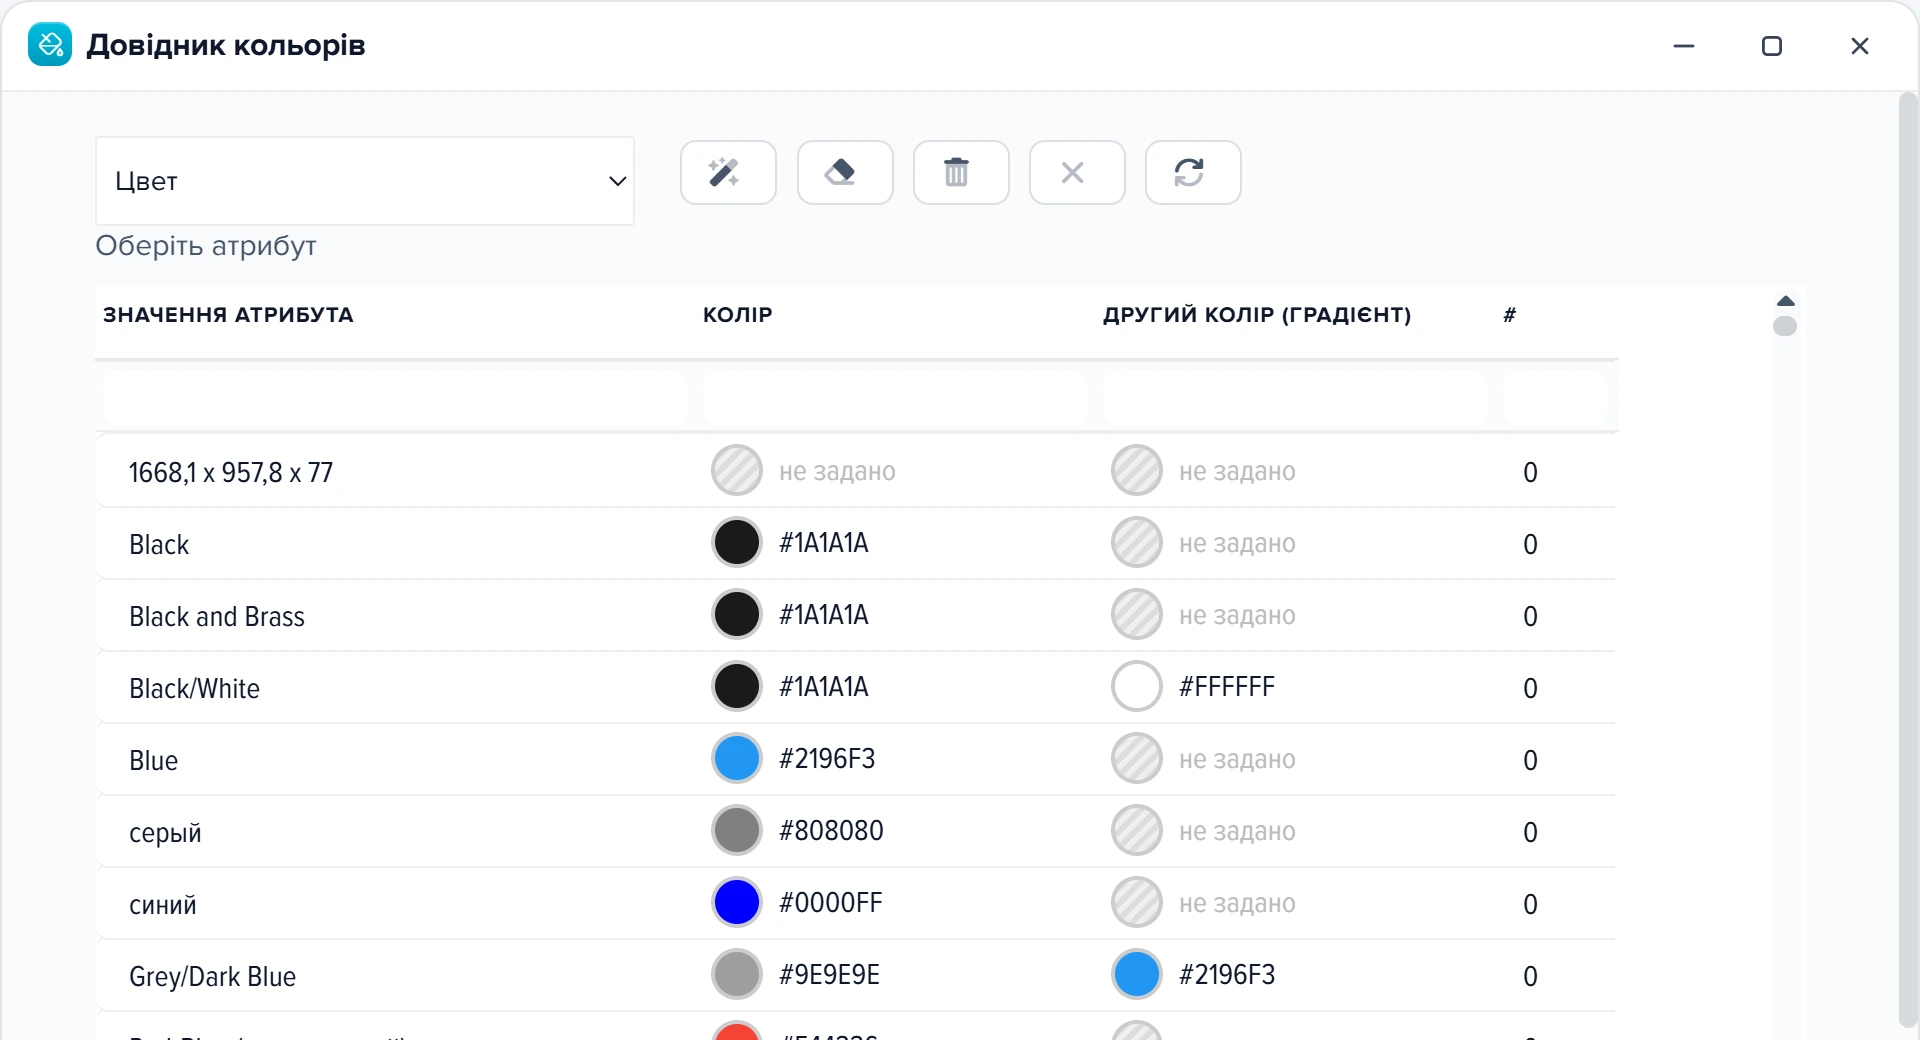Click Grey/Dark Blue second color blue swatch
This screenshot has height=1040, width=1920.
[1137, 975]
